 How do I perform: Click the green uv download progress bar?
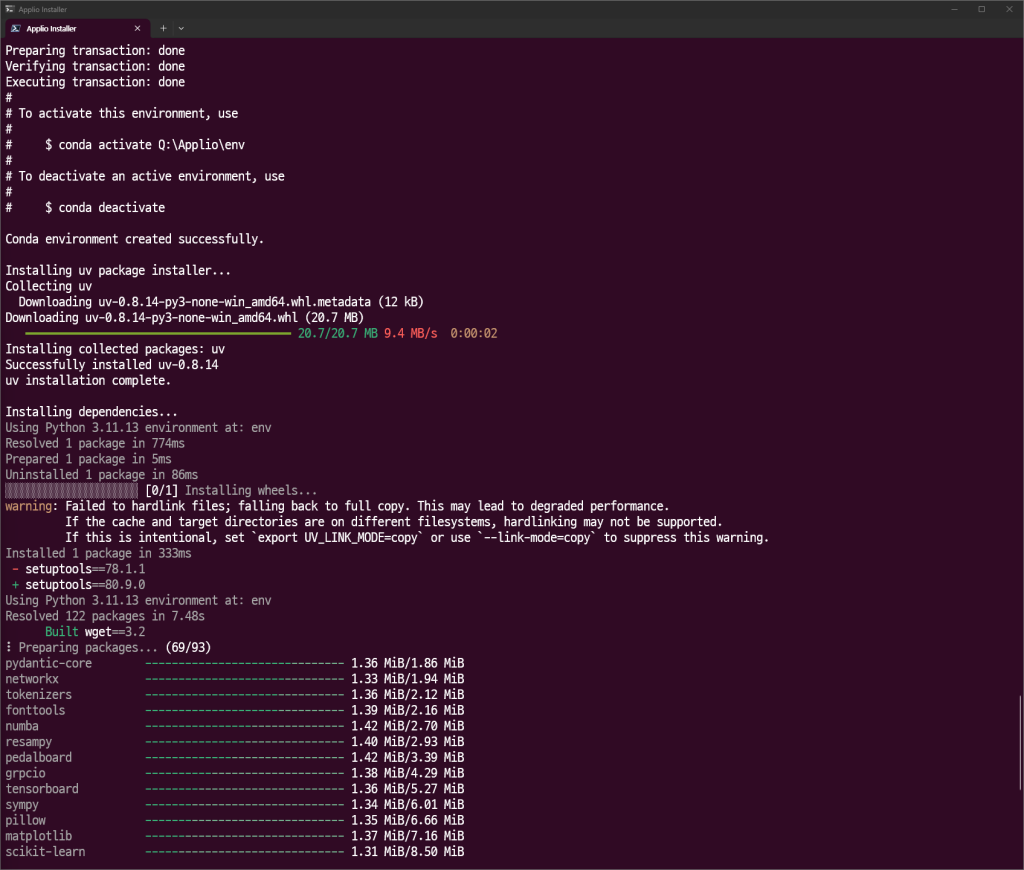pyautogui.click(x=158, y=333)
